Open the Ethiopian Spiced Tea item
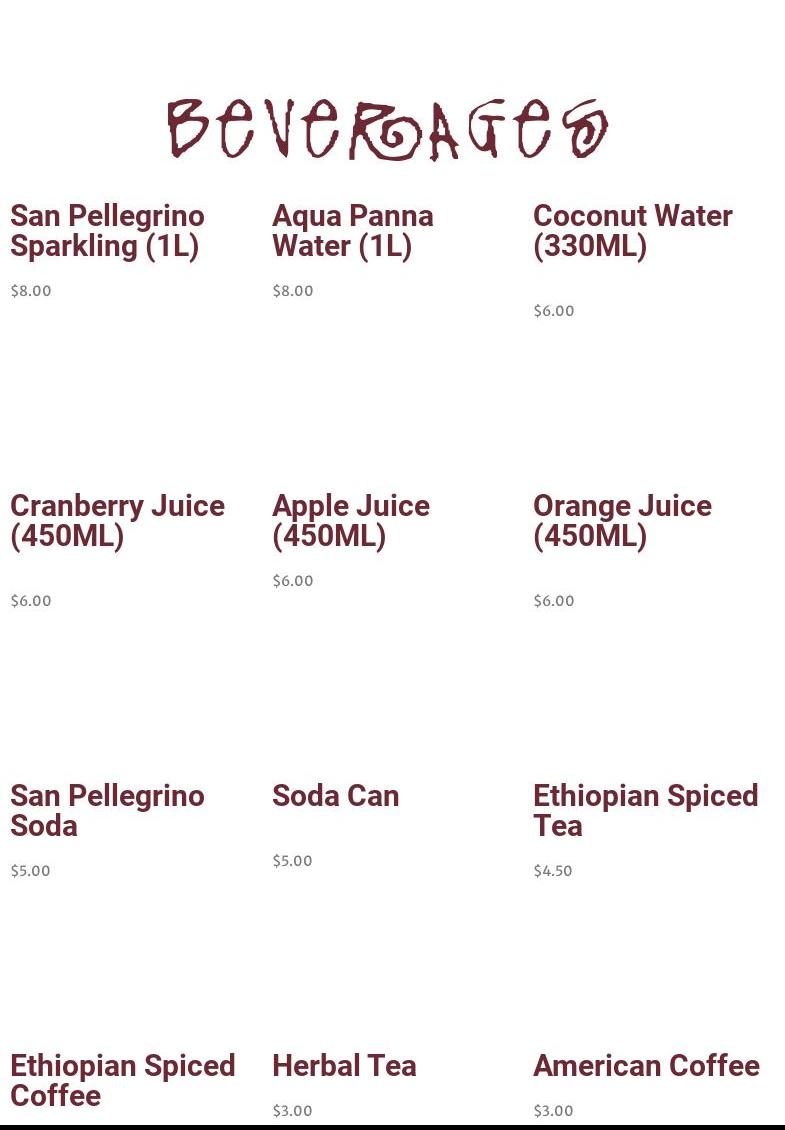The image size is (785, 1130). point(645,811)
